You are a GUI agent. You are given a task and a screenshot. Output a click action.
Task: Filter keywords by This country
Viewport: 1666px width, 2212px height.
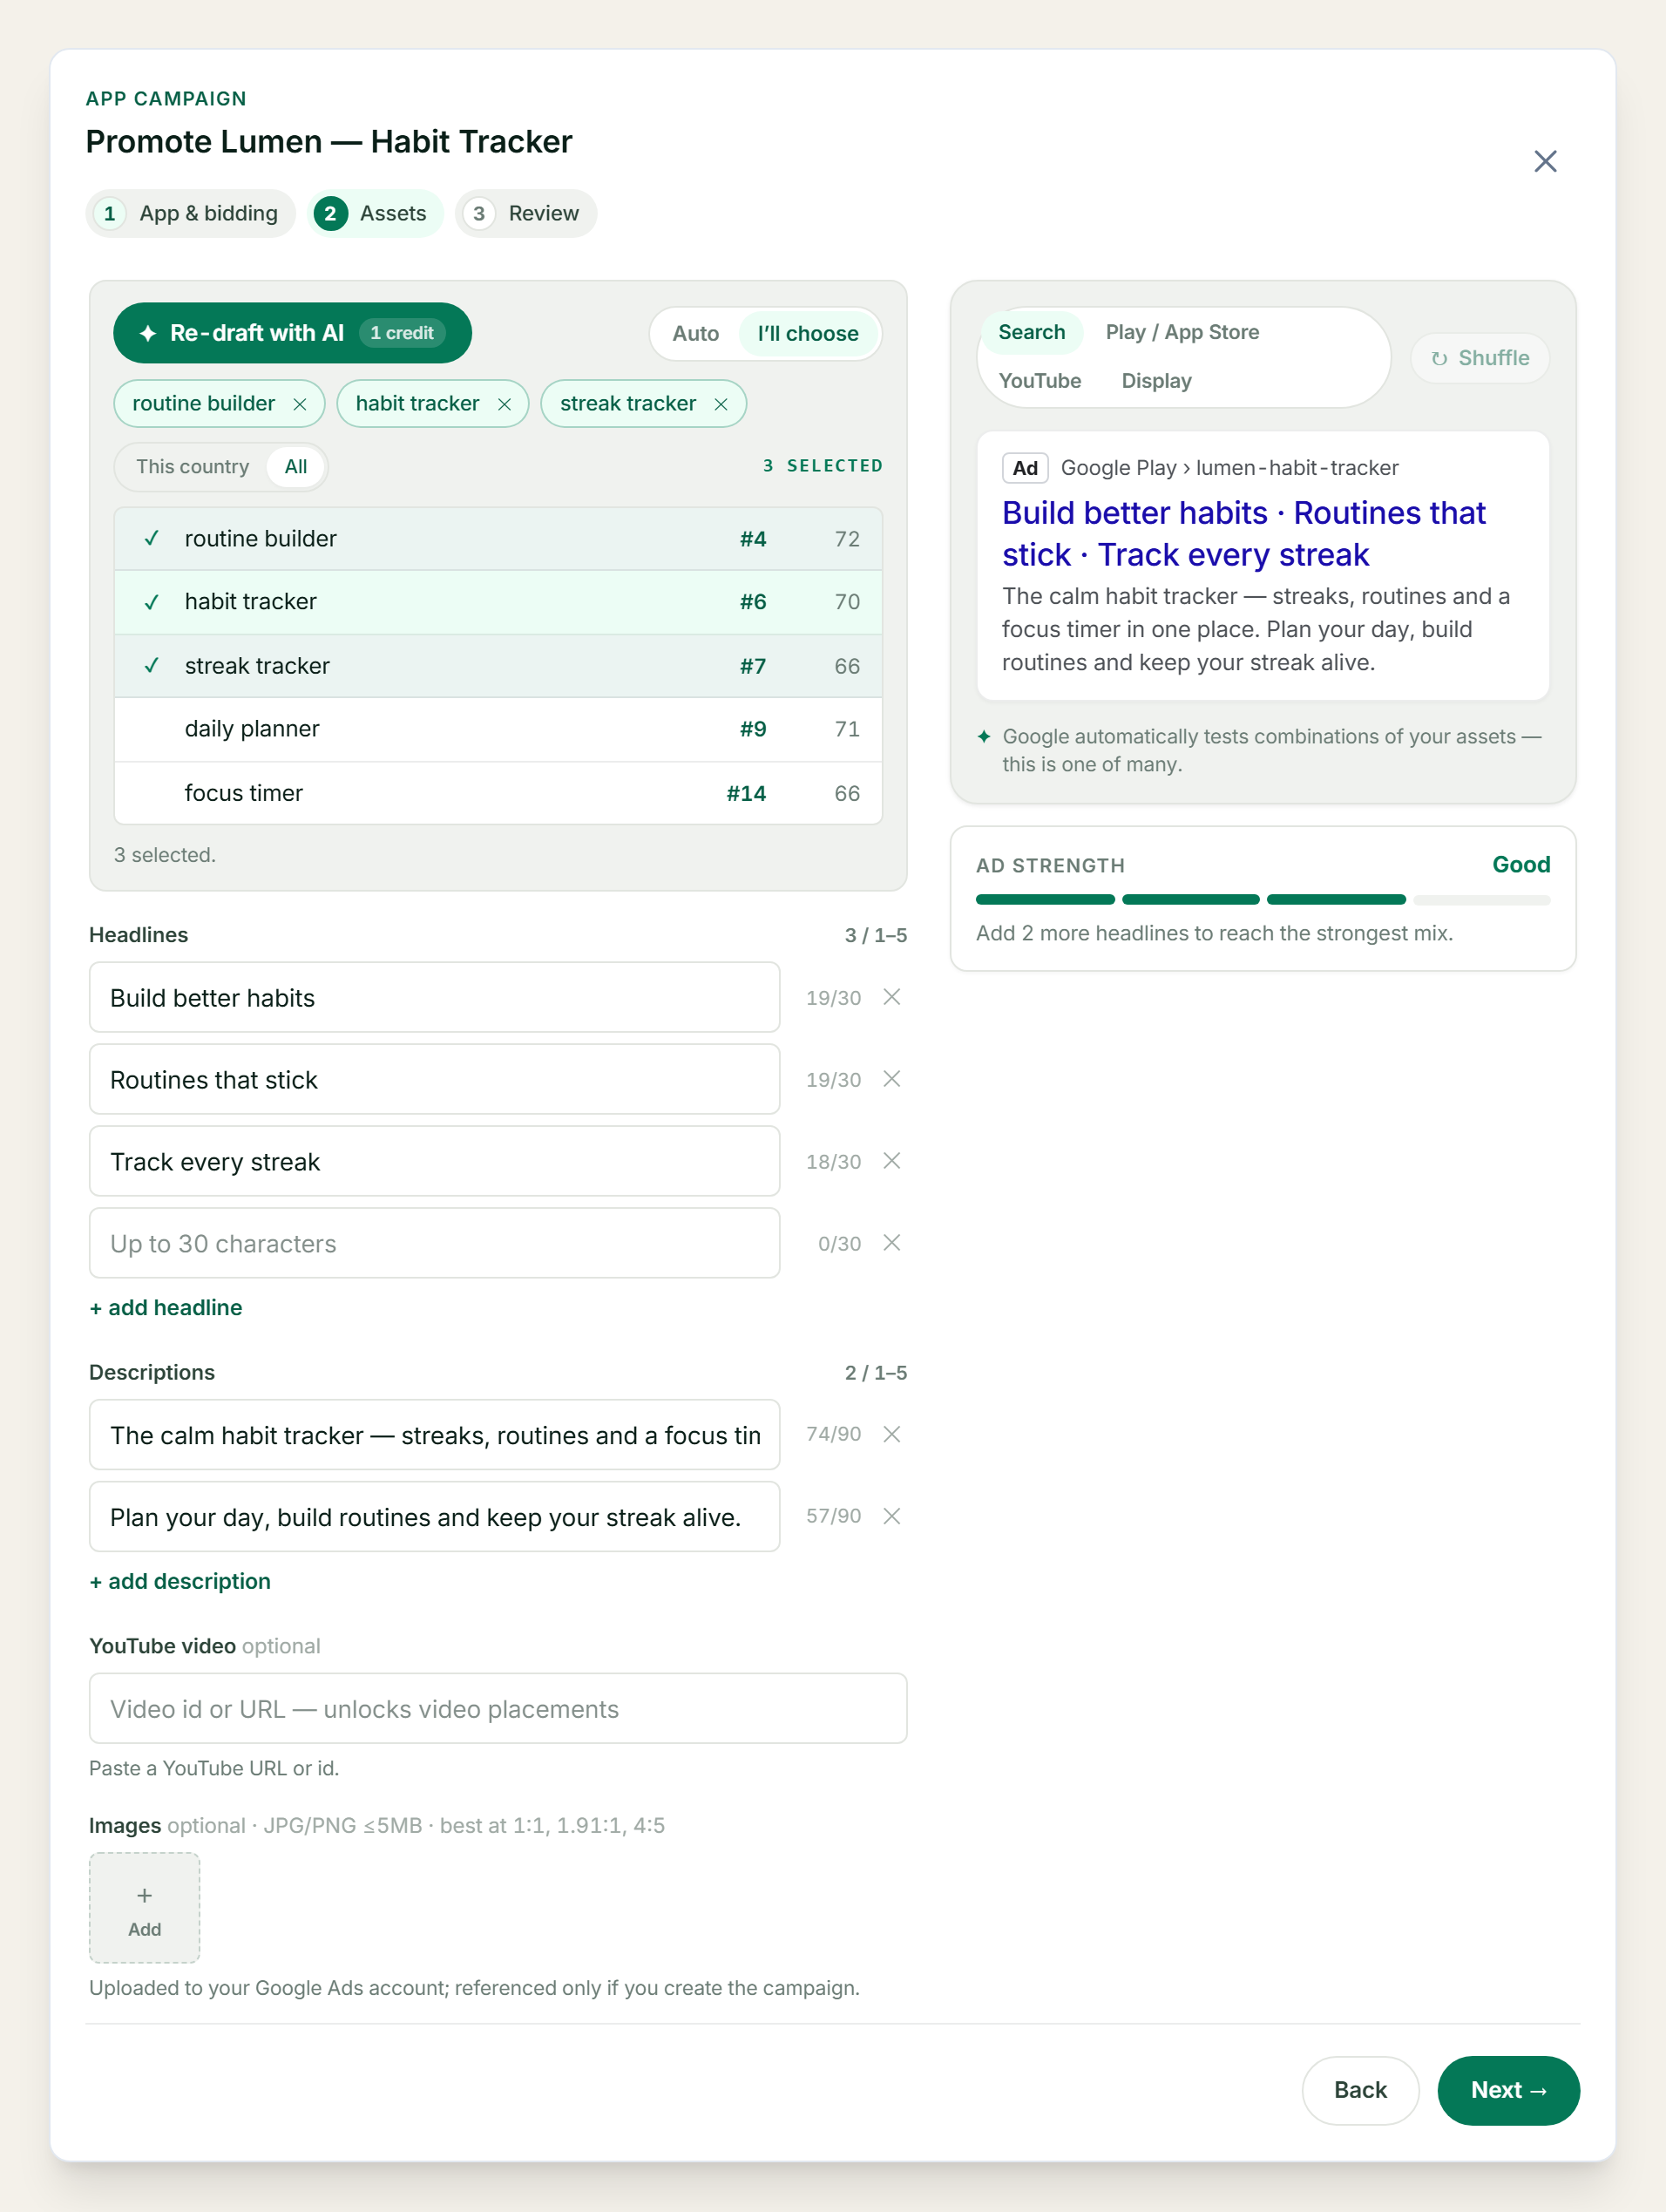click(192, 467)
